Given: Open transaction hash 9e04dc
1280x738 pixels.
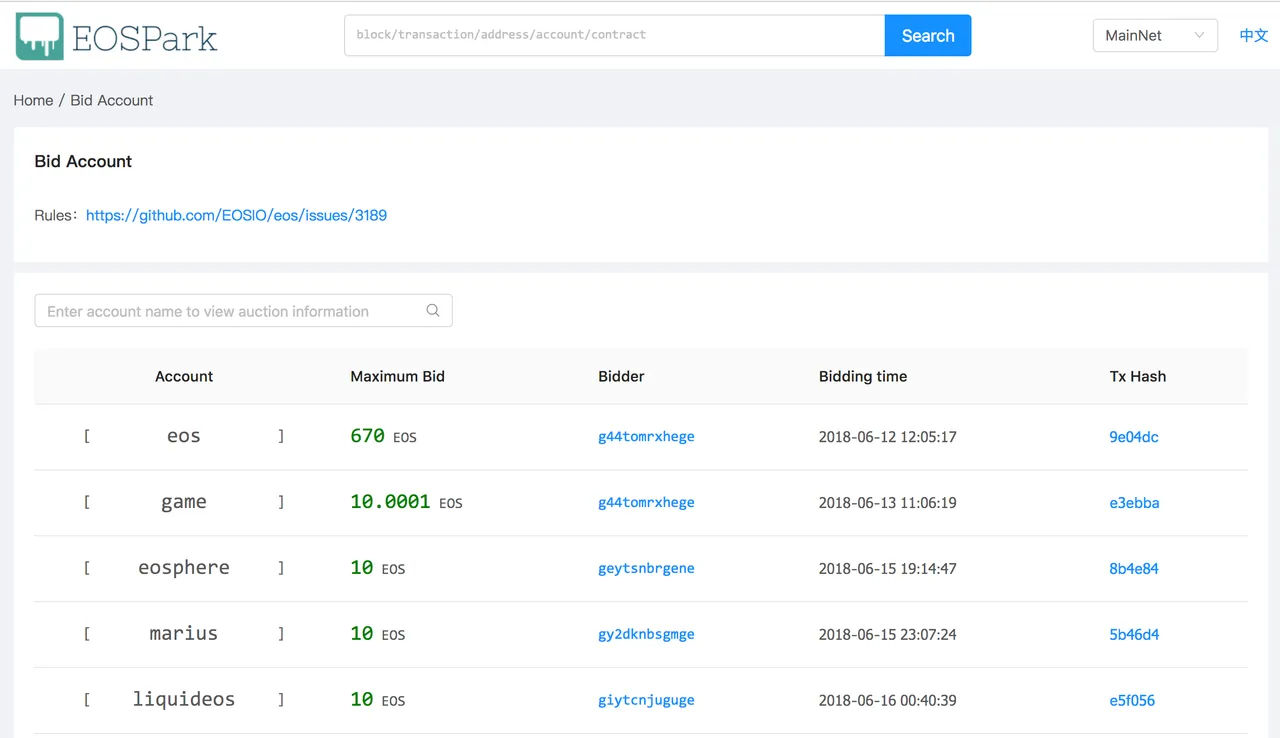Looking at the screenshot, I should (1134, 437).
